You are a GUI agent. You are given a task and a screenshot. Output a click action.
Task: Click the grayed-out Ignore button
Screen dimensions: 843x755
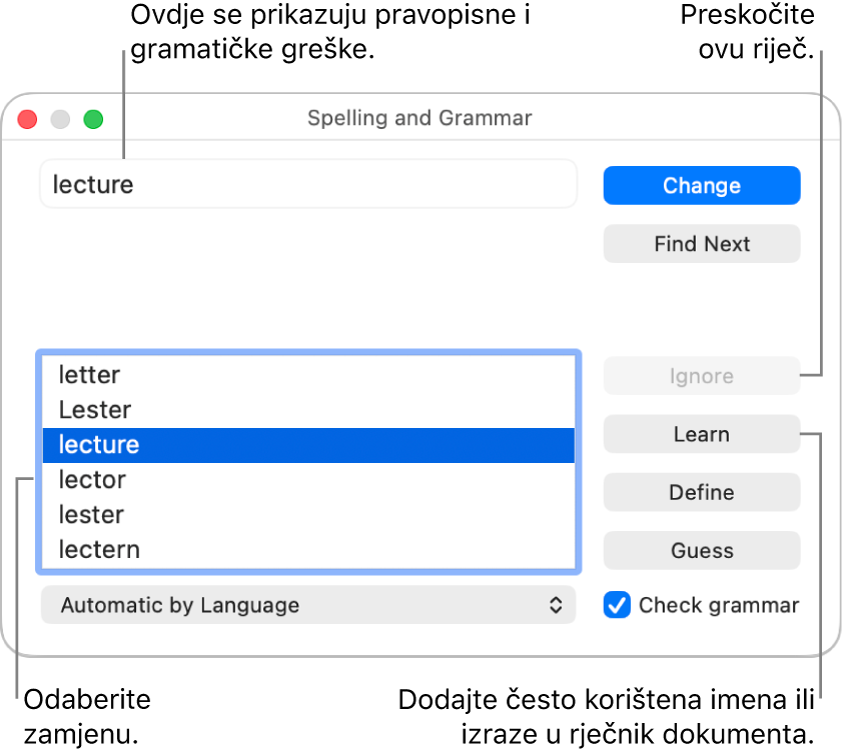click(701, 376)
